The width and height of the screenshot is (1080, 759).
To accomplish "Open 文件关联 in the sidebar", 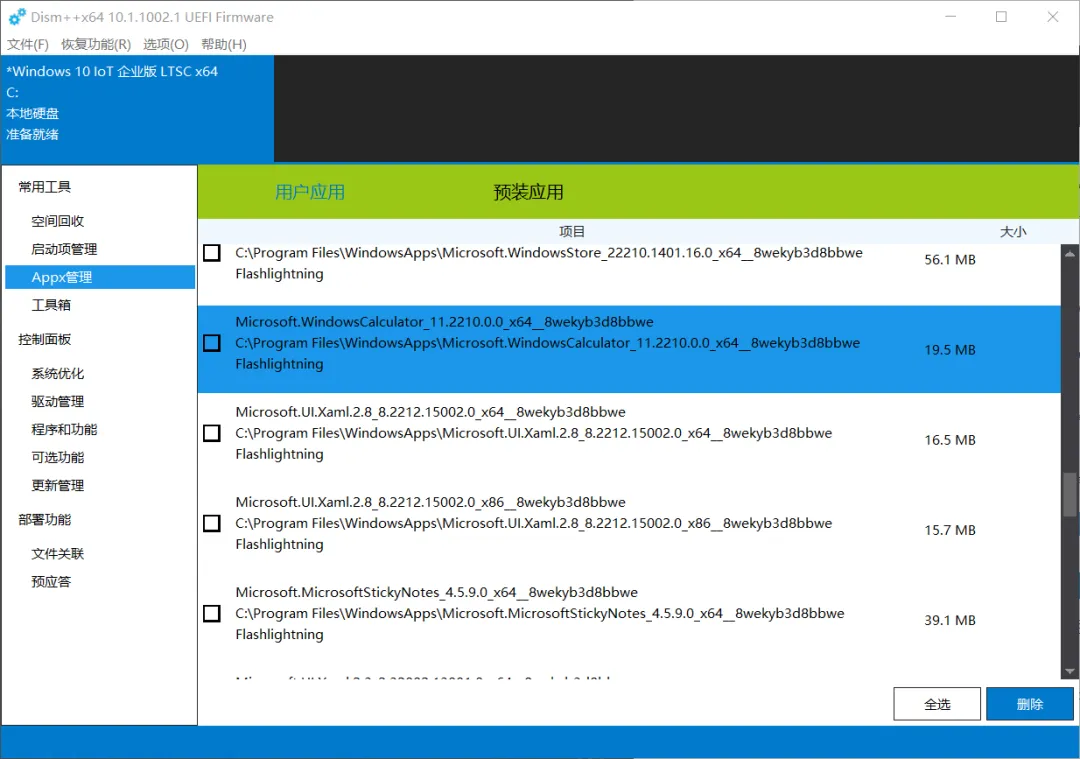I will pos(58,554).
